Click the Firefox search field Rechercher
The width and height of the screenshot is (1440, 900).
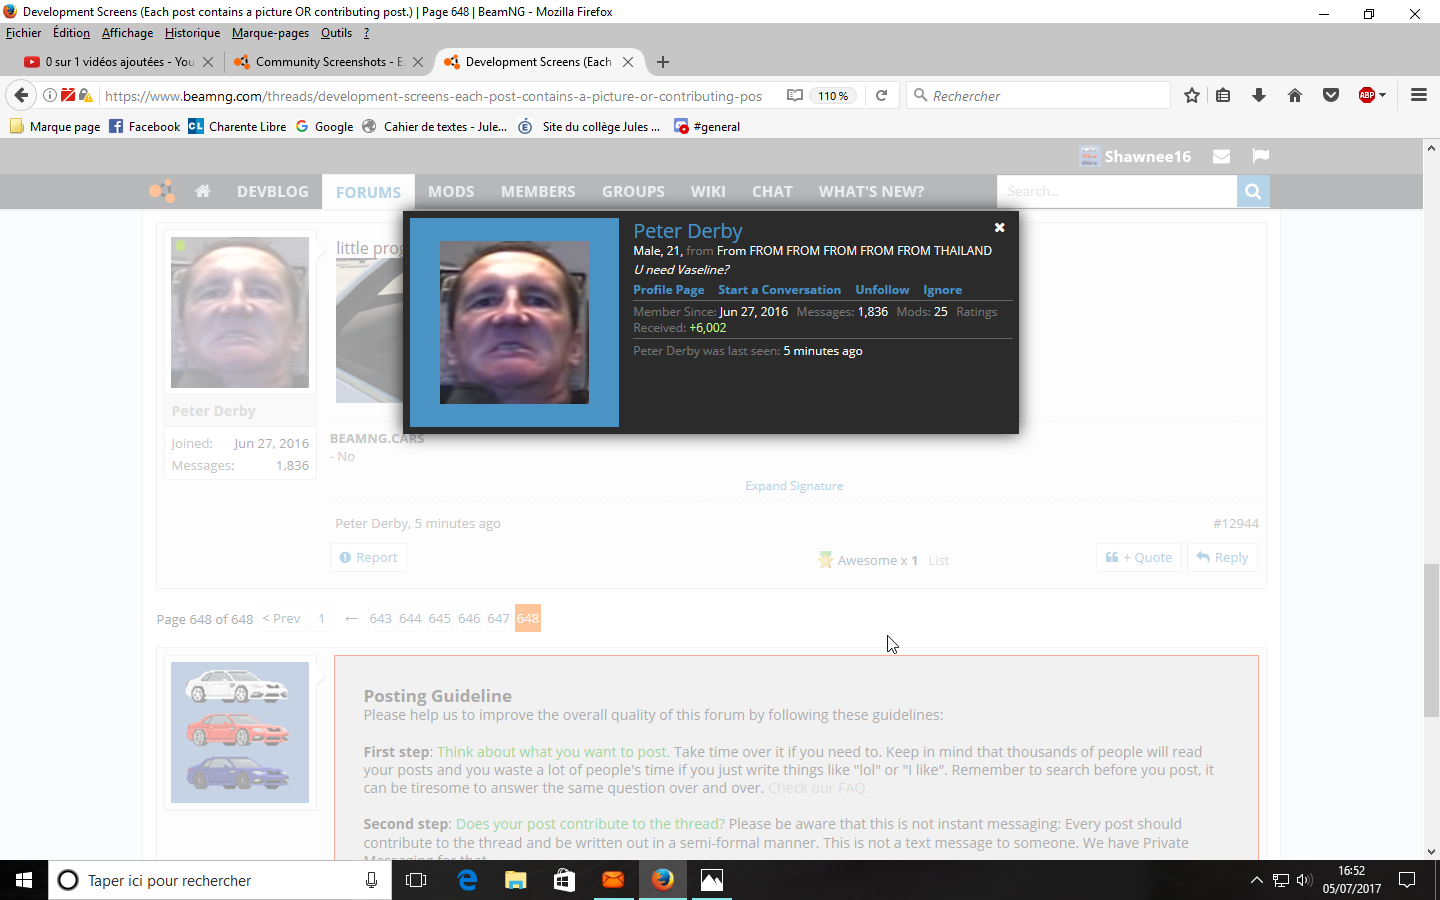tap(1038, 96)
